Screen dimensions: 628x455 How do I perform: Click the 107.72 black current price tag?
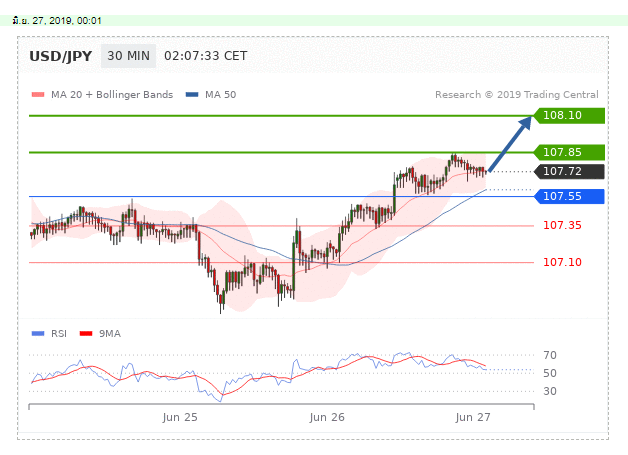[x=570, y=171]
